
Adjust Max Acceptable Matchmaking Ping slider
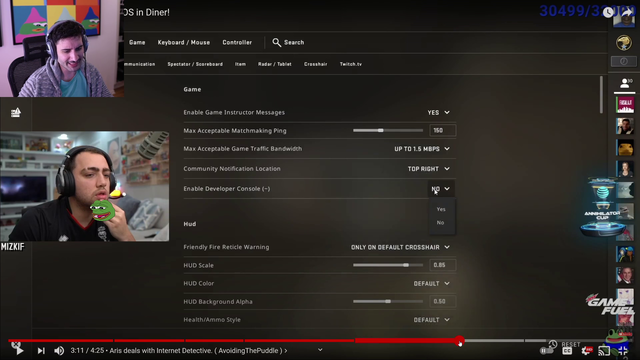click(x=388, y=131)
